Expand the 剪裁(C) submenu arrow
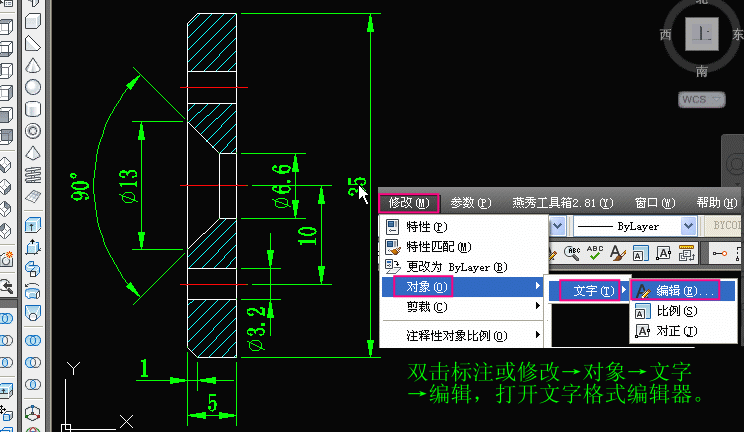 coord(537,307)
